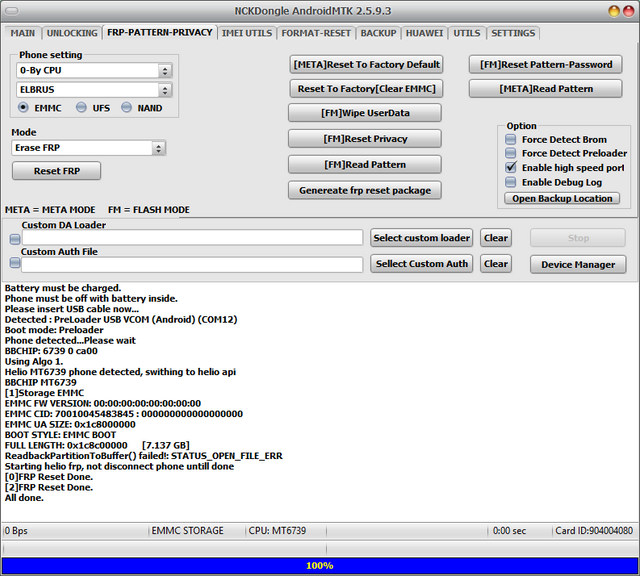The height and width of the screenshot is (576, 640).
Task: Click the [FM]Wipe UserData button
Action: pos(365,113)
